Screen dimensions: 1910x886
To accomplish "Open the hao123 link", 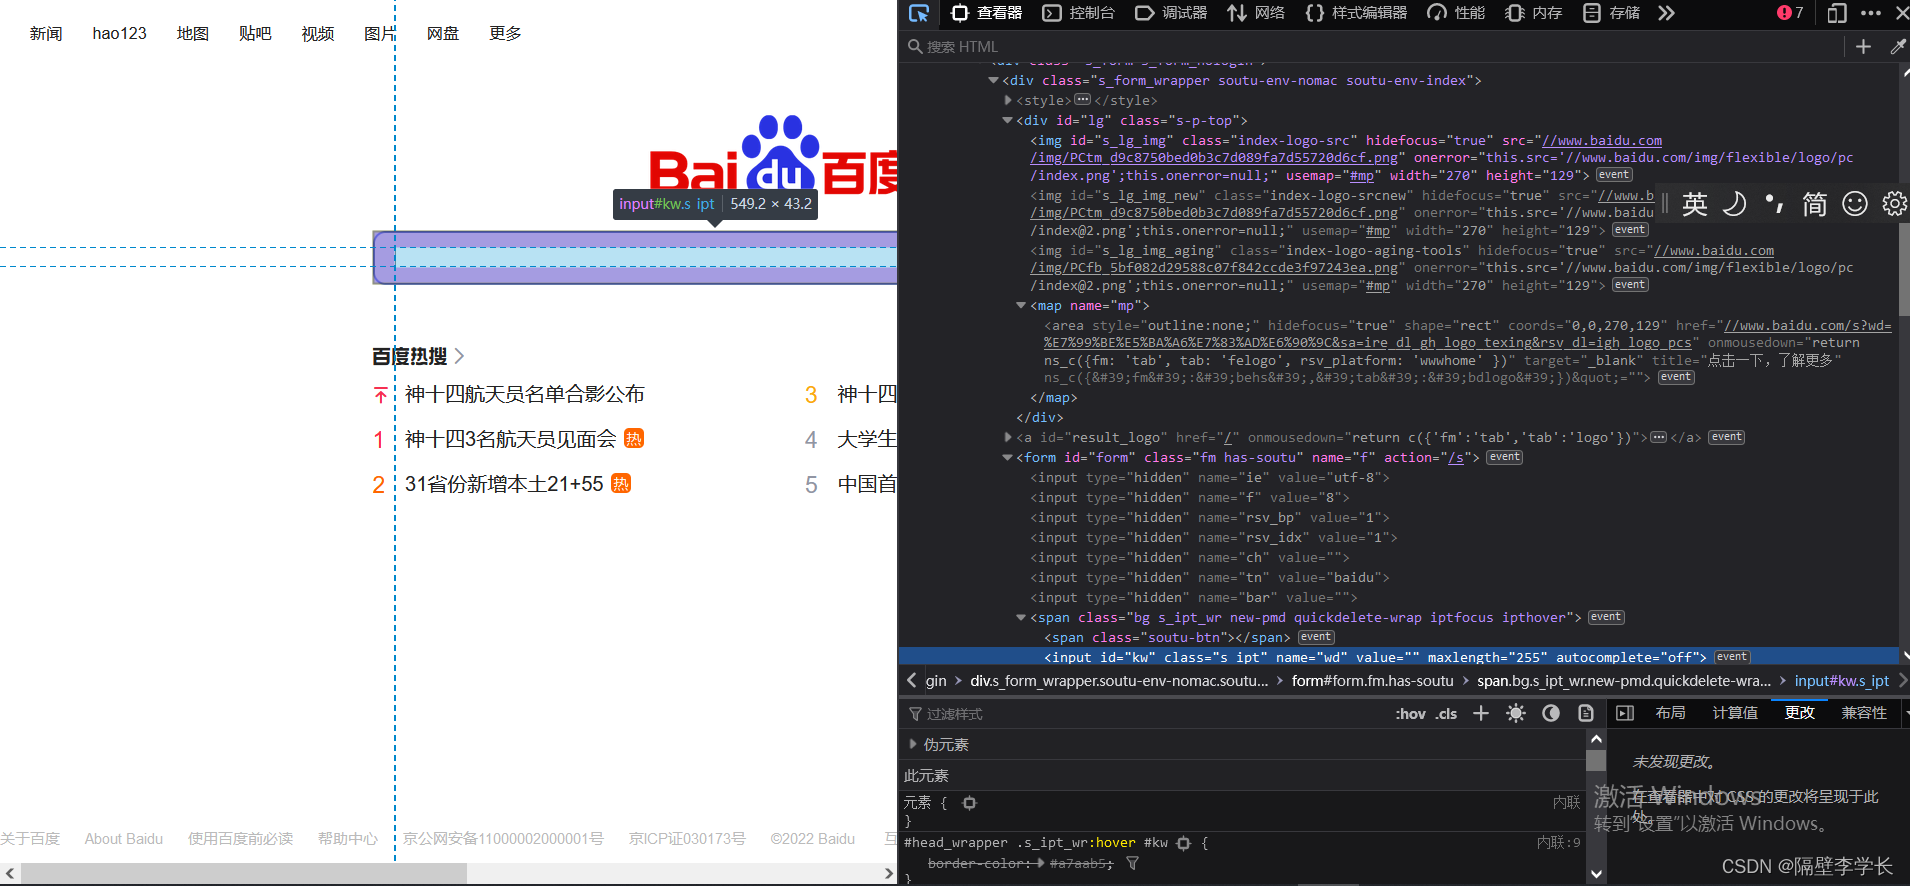I will pos(119,33).
